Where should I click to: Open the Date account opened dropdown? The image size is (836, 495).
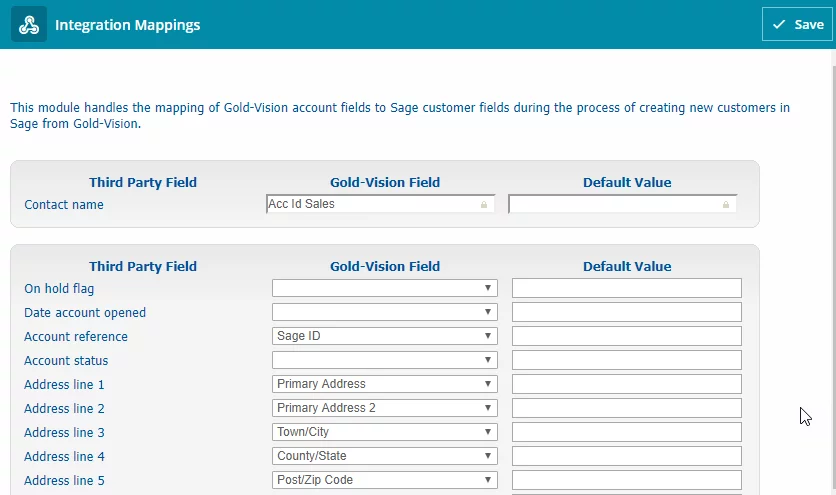coord(384,312)
